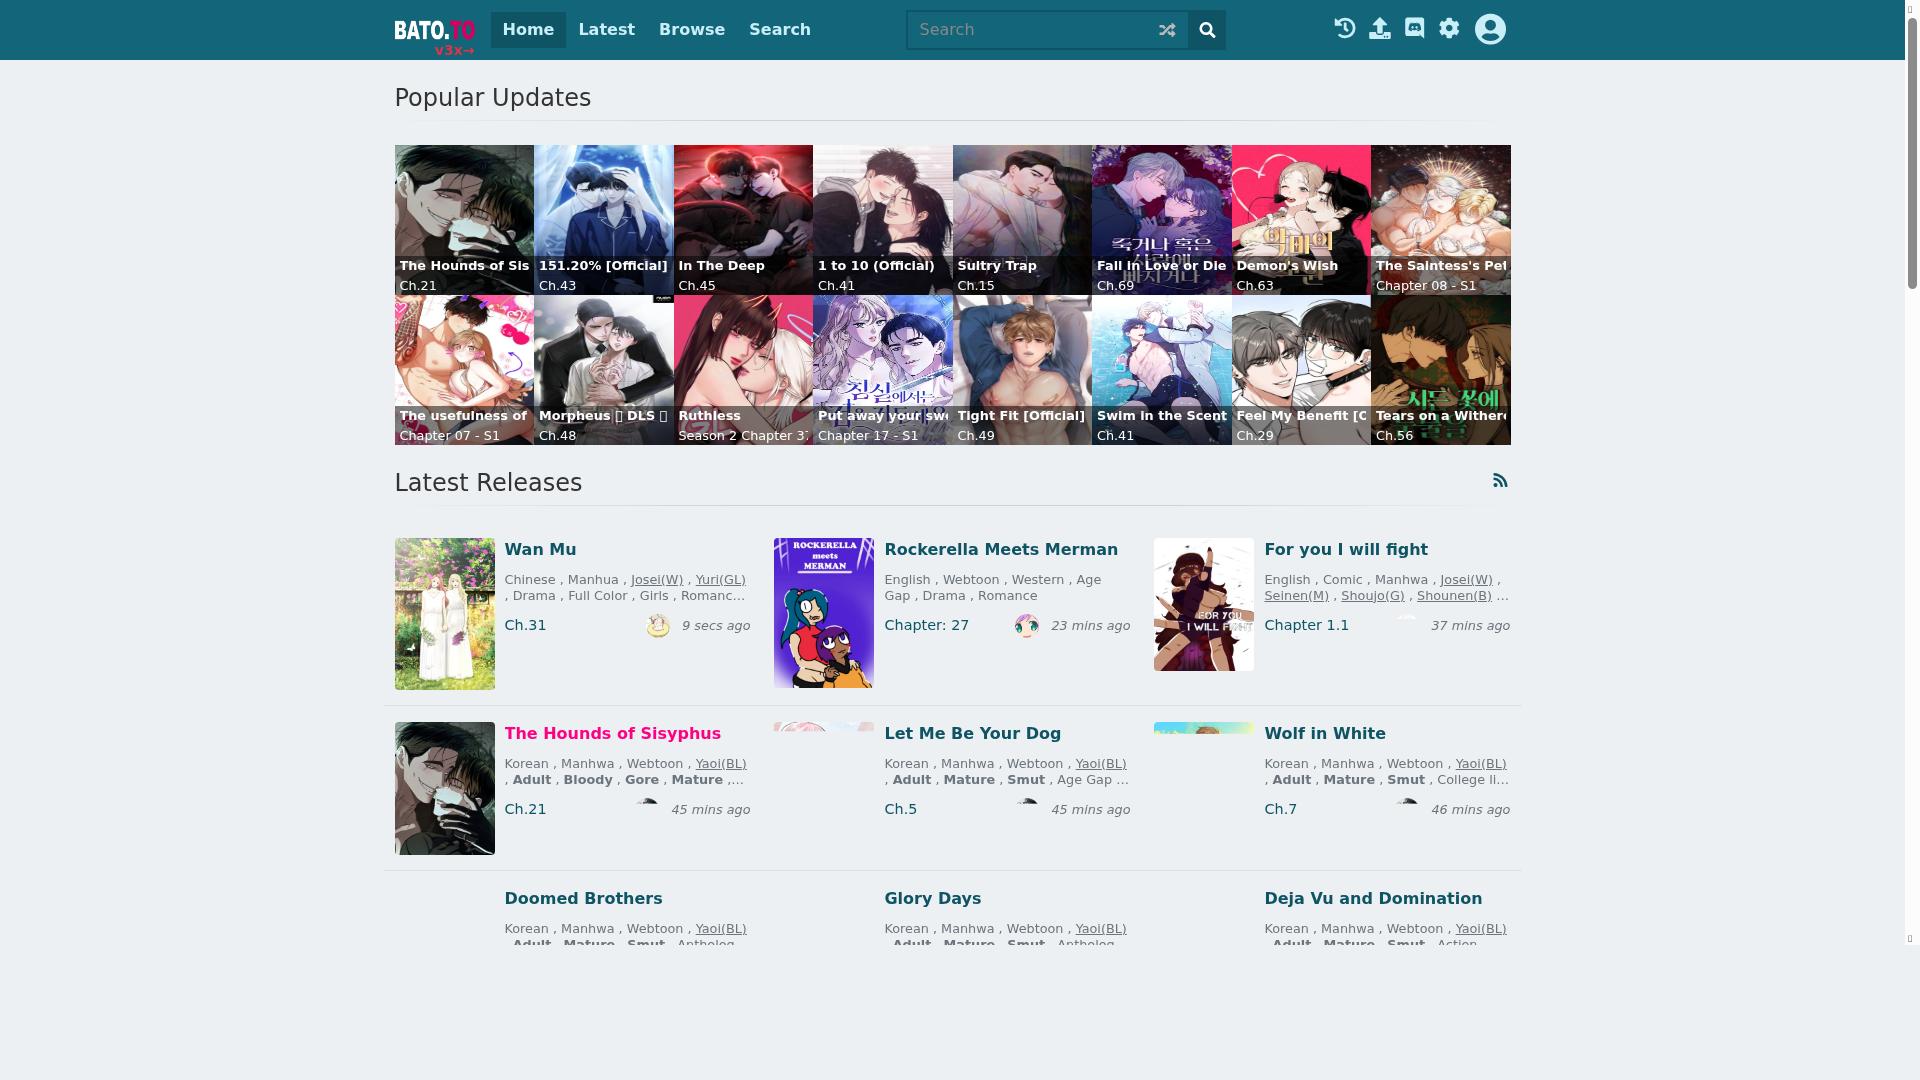Open the Latest menu item

tap(606, 30)
